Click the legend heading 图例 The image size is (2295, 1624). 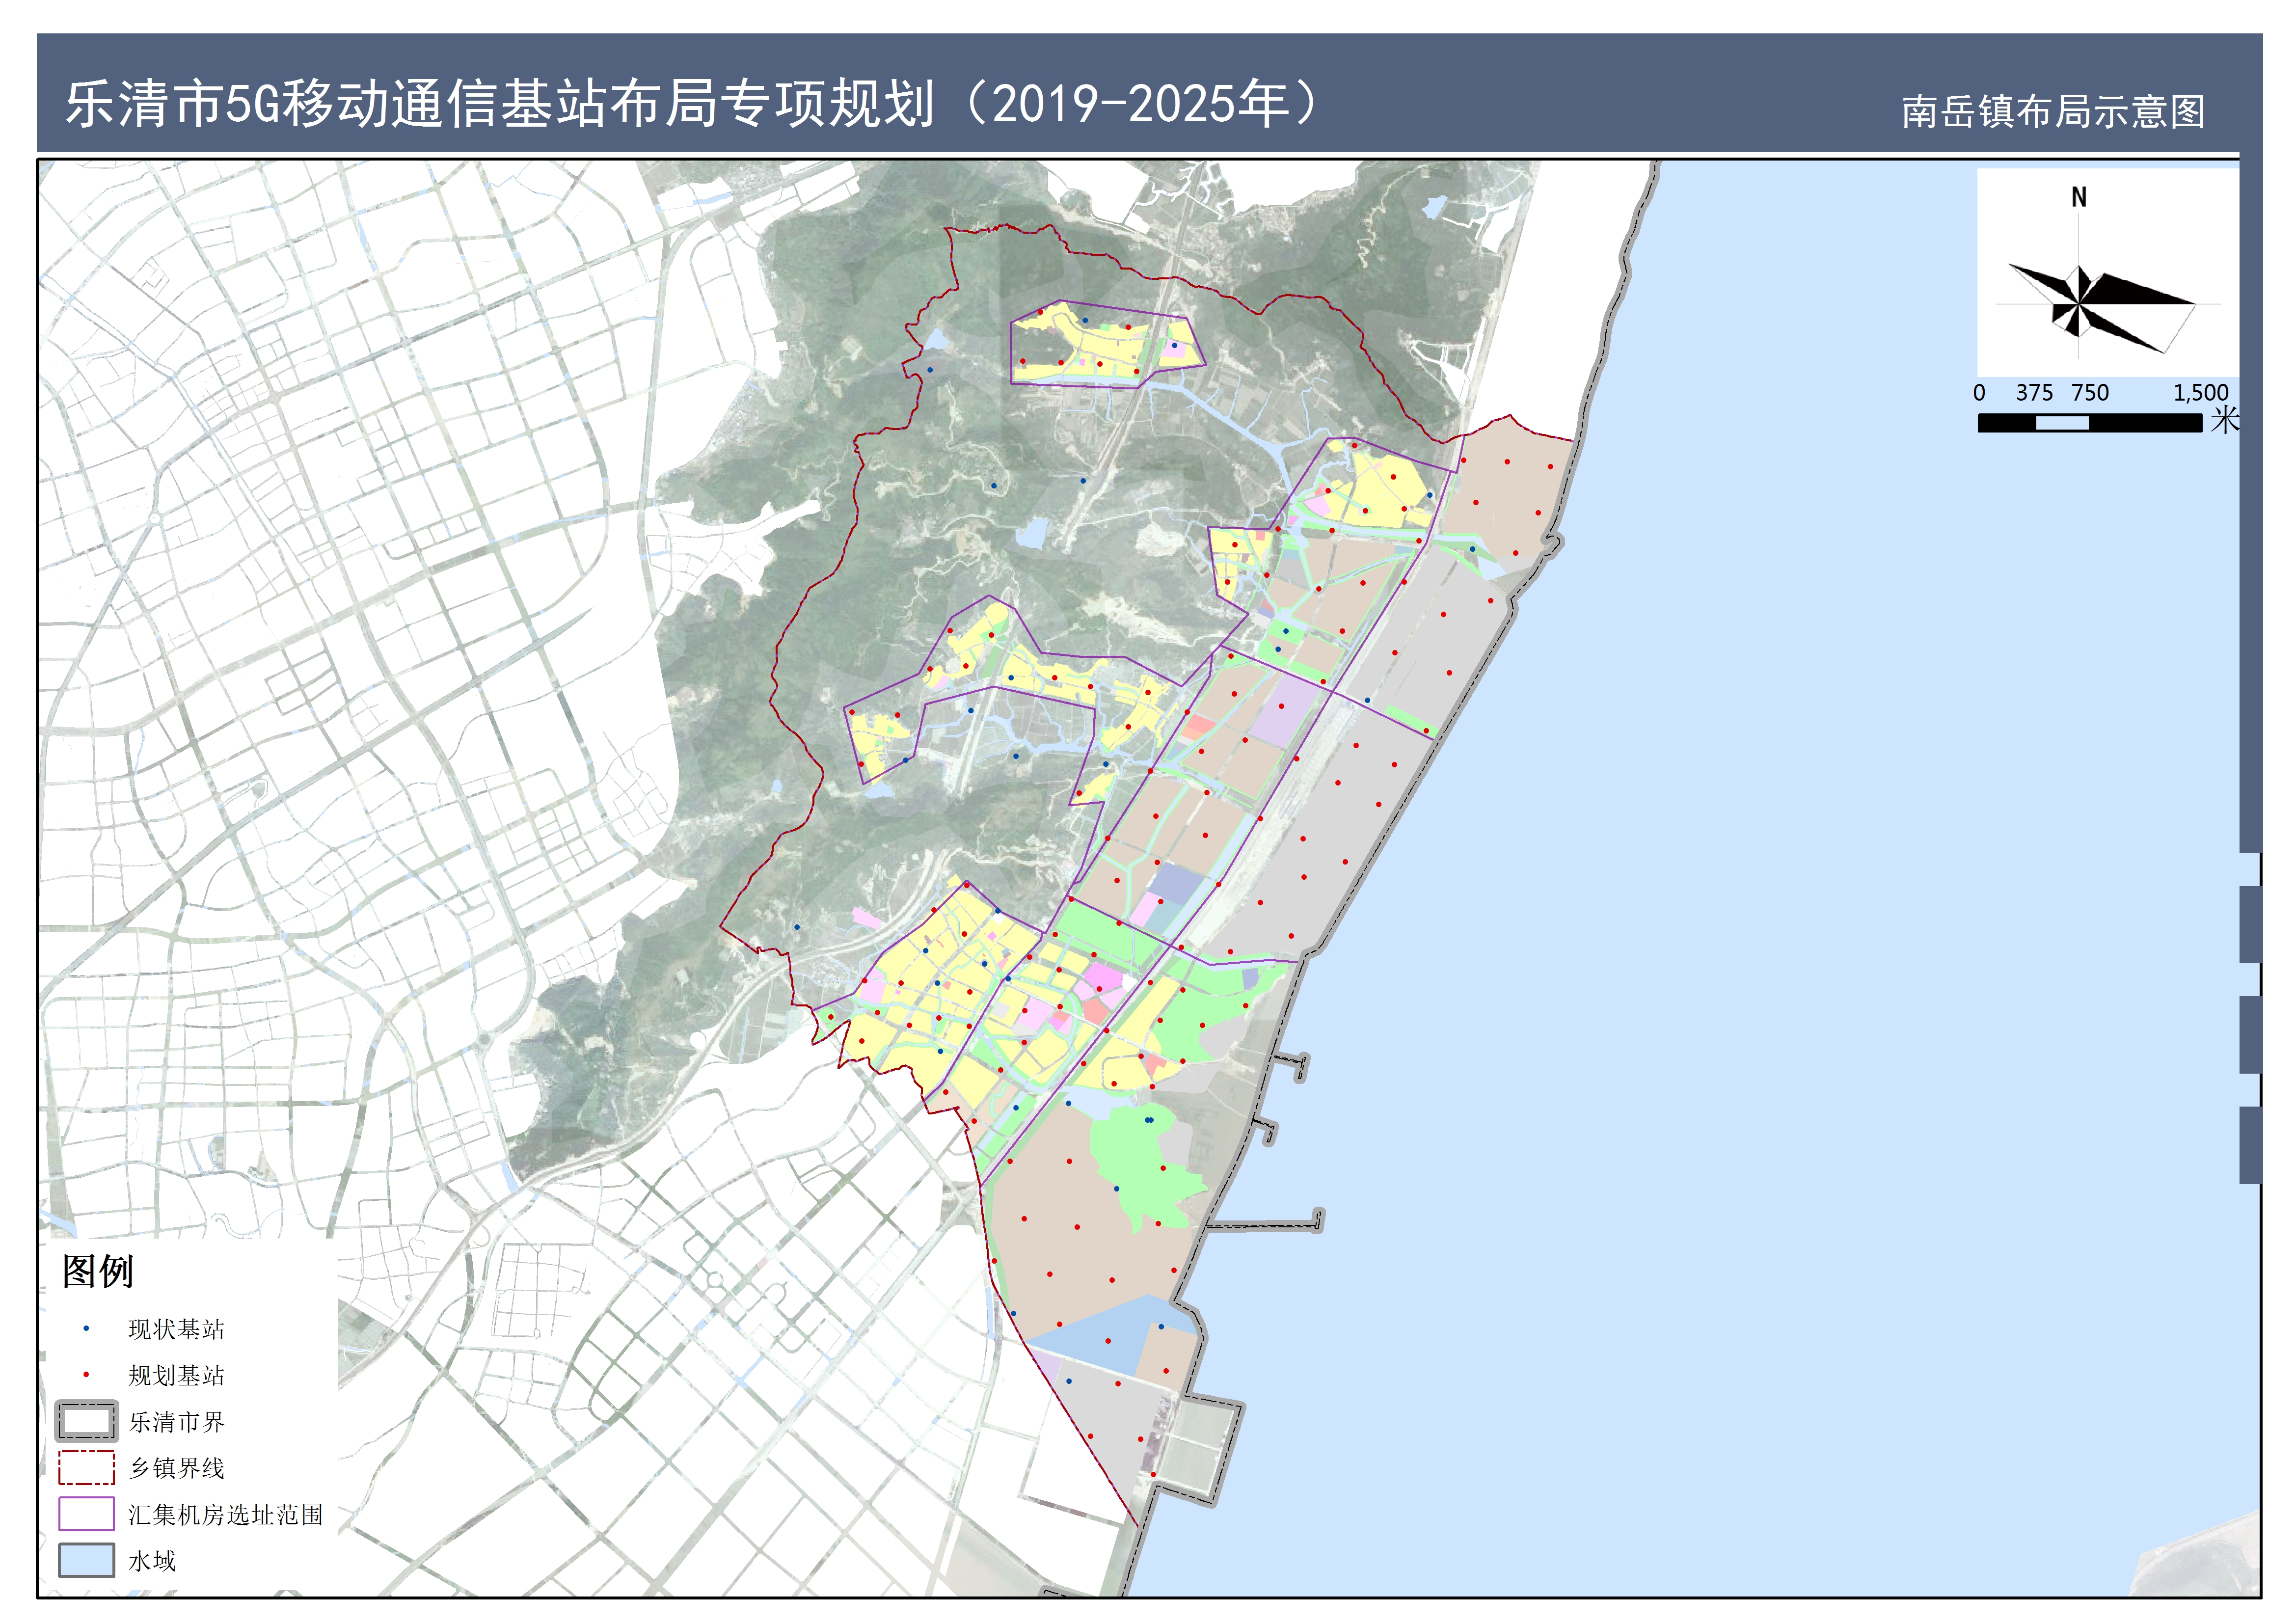point(97,1271)
